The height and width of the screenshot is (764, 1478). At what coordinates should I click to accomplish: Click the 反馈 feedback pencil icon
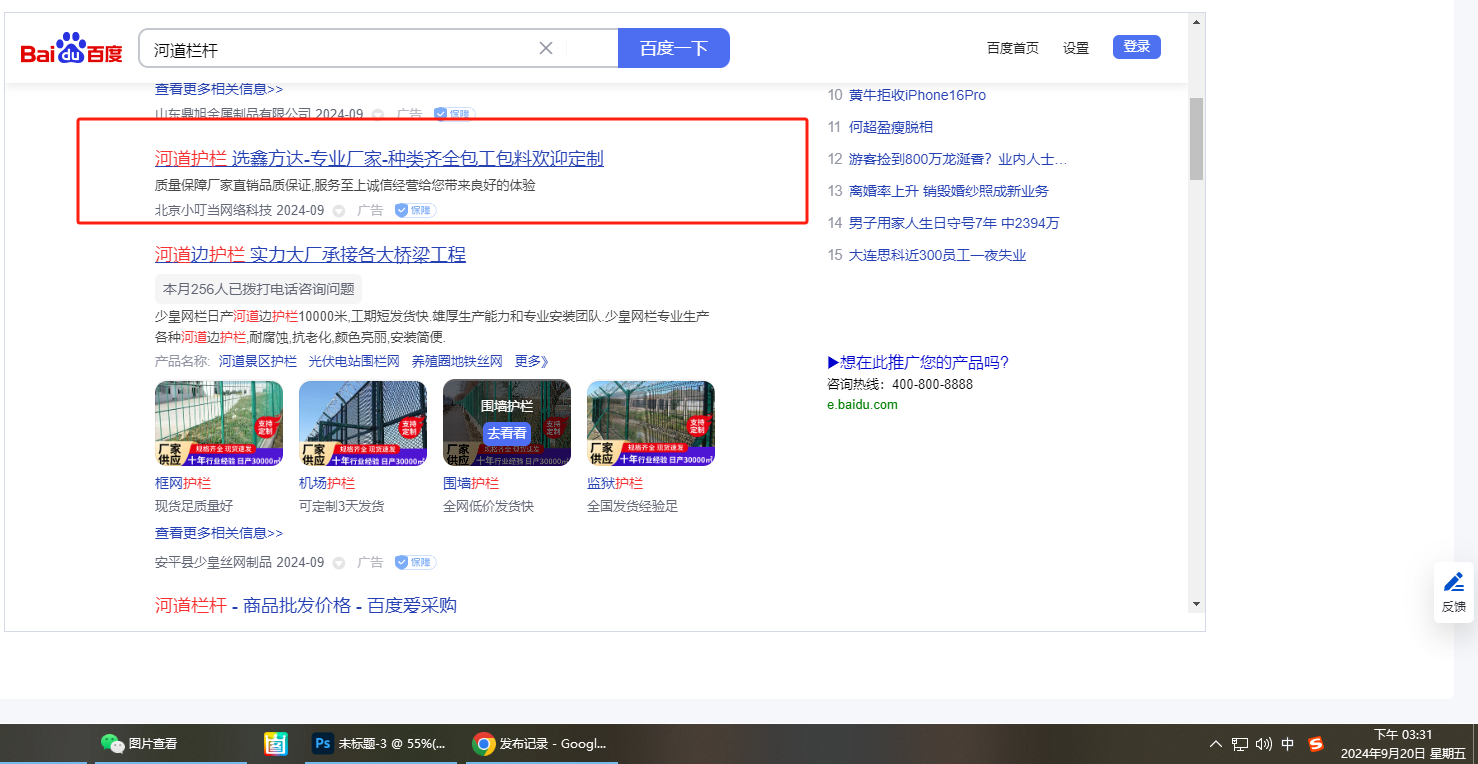(1453, 582)
